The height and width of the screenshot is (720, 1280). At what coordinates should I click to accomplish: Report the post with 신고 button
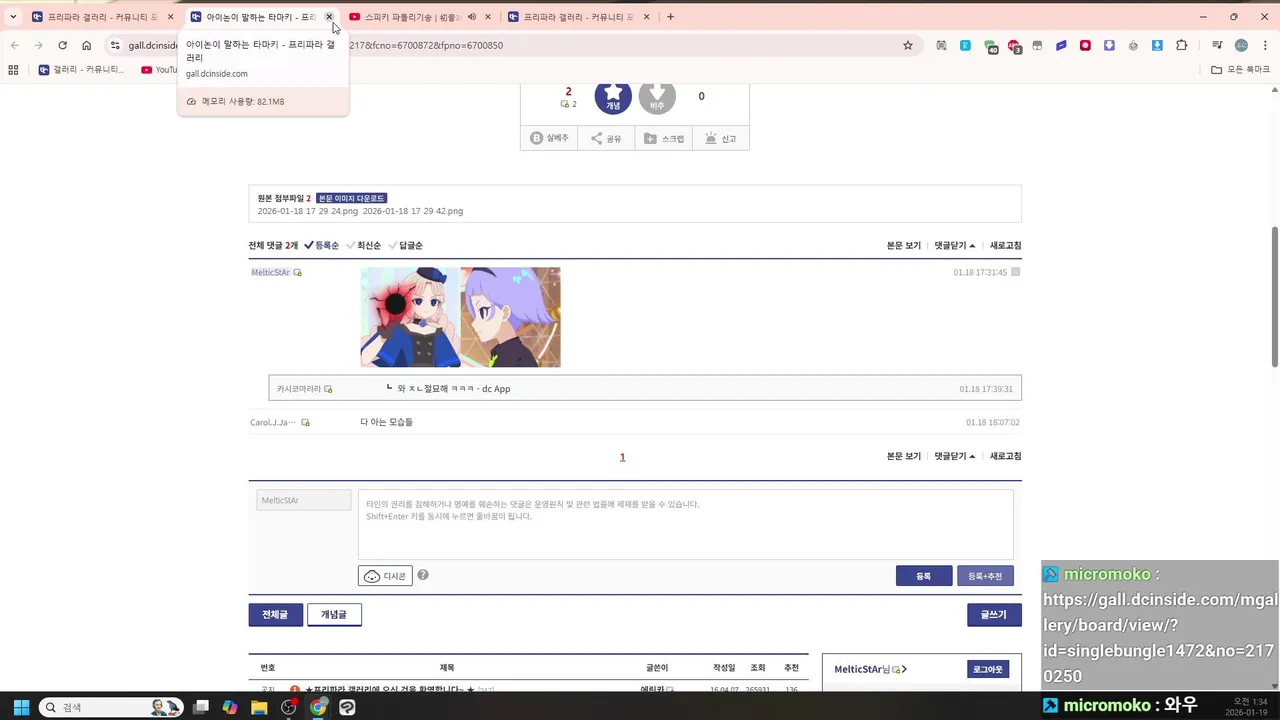720,138
